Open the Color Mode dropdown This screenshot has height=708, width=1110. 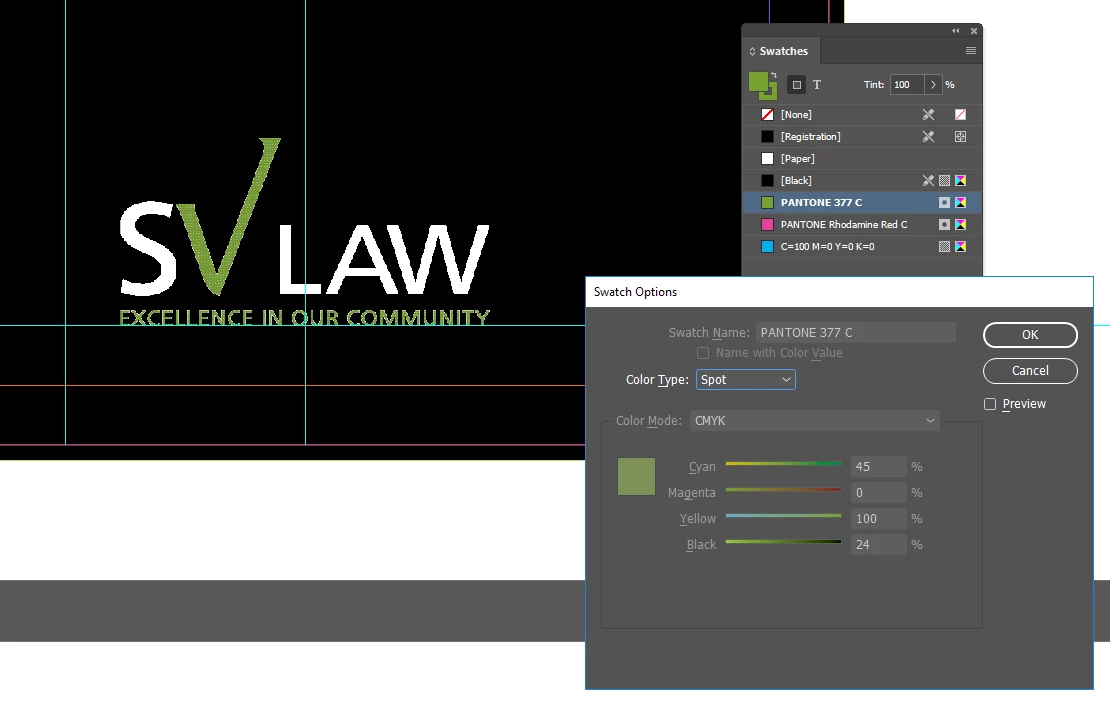[814, 421]
